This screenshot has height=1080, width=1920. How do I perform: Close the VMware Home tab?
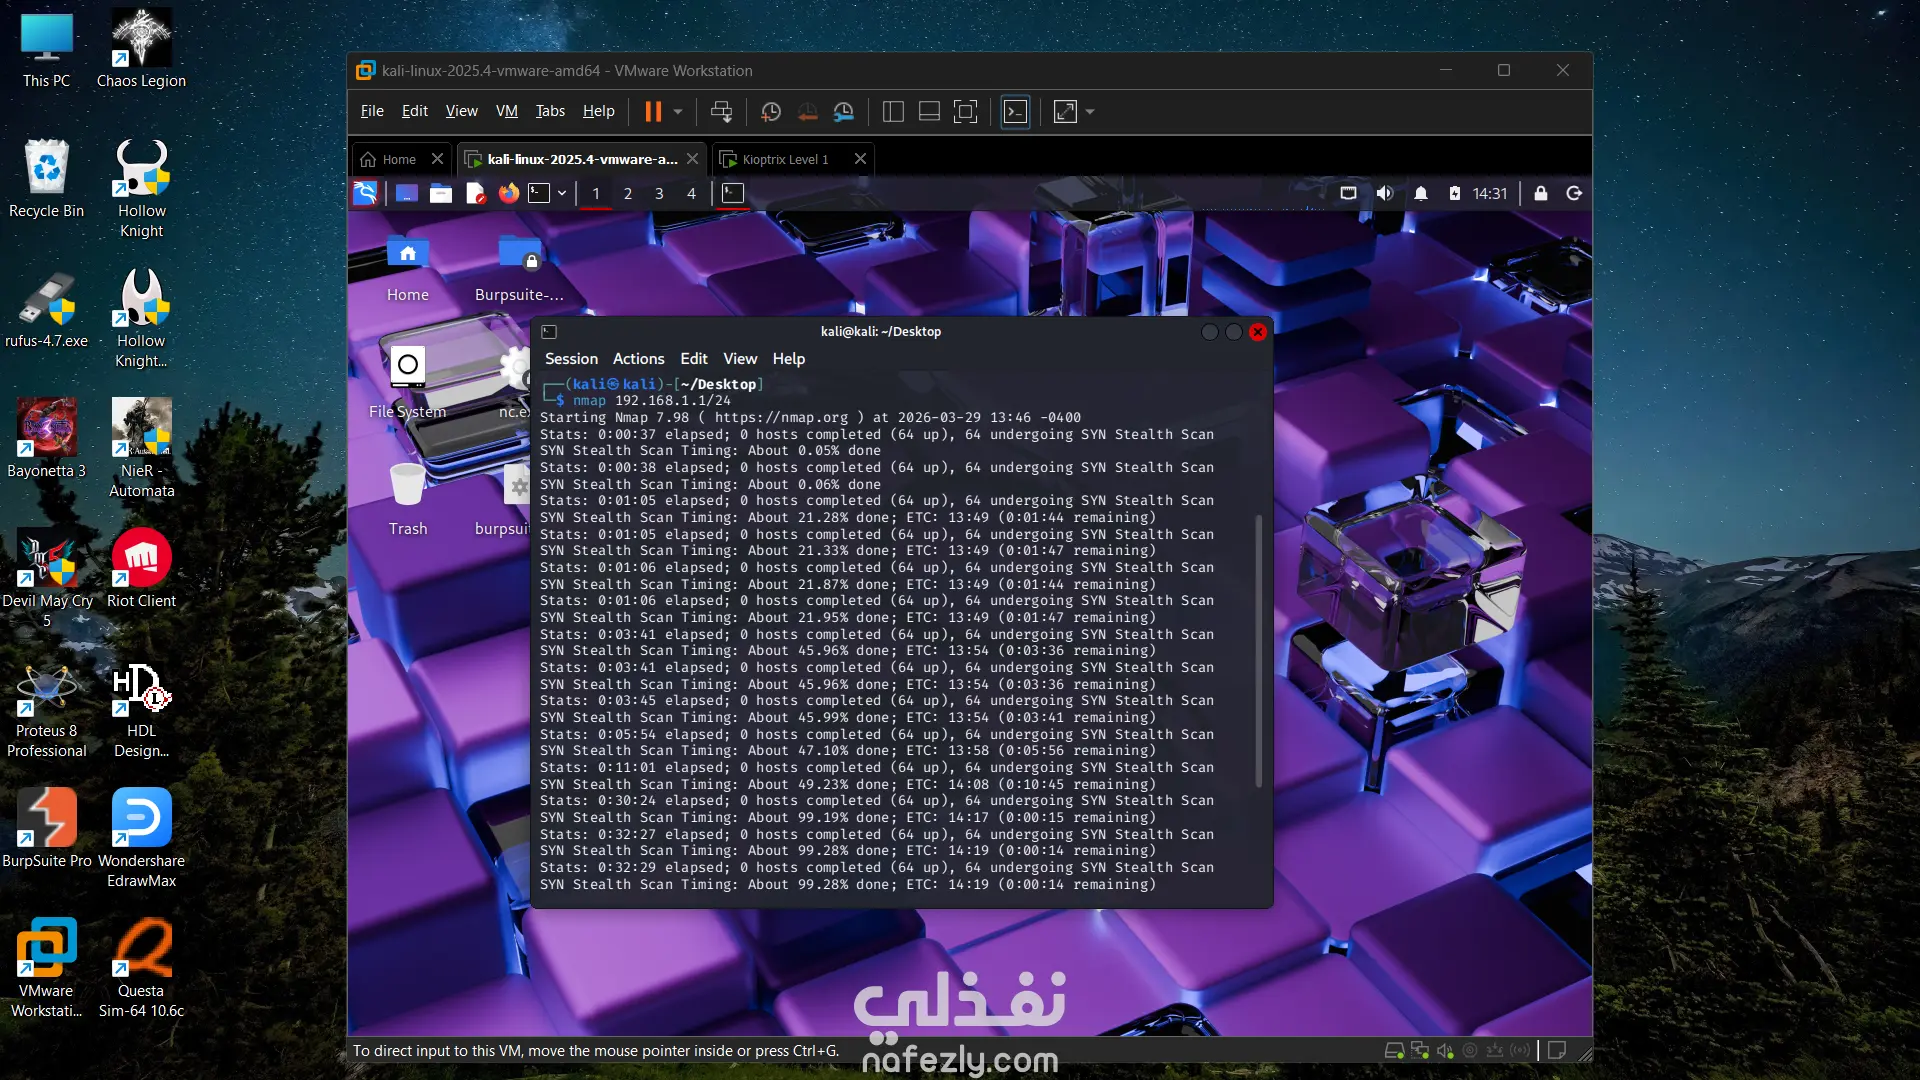pyautogui.click(x=437, y=159)
